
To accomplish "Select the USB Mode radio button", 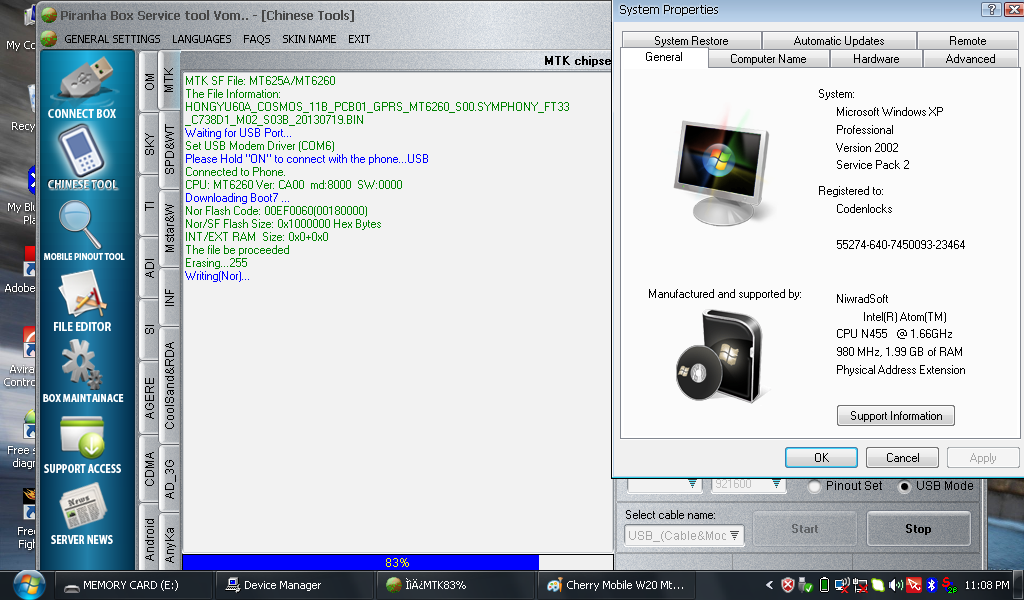I will coord(905,486).
